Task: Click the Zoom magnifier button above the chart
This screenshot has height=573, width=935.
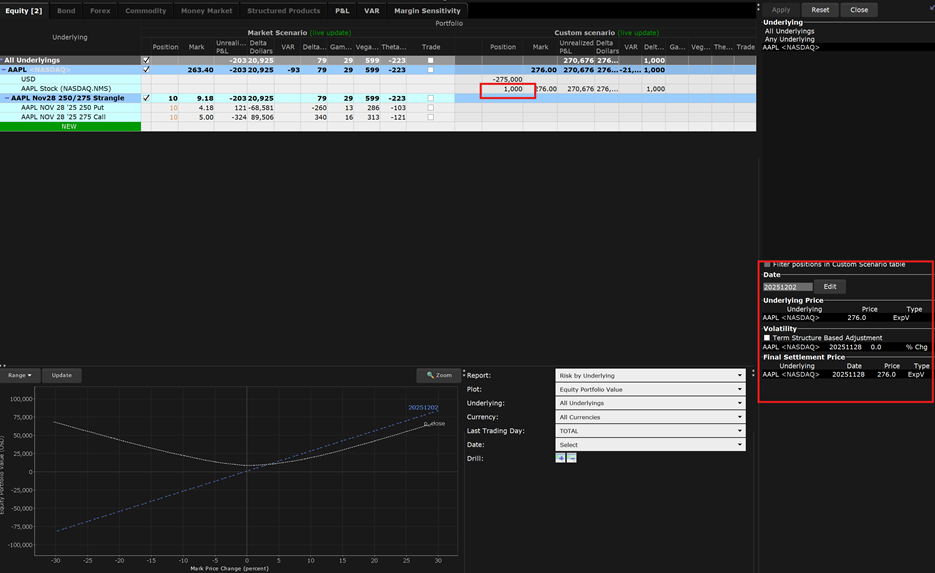Action: (x=439, y=375)
